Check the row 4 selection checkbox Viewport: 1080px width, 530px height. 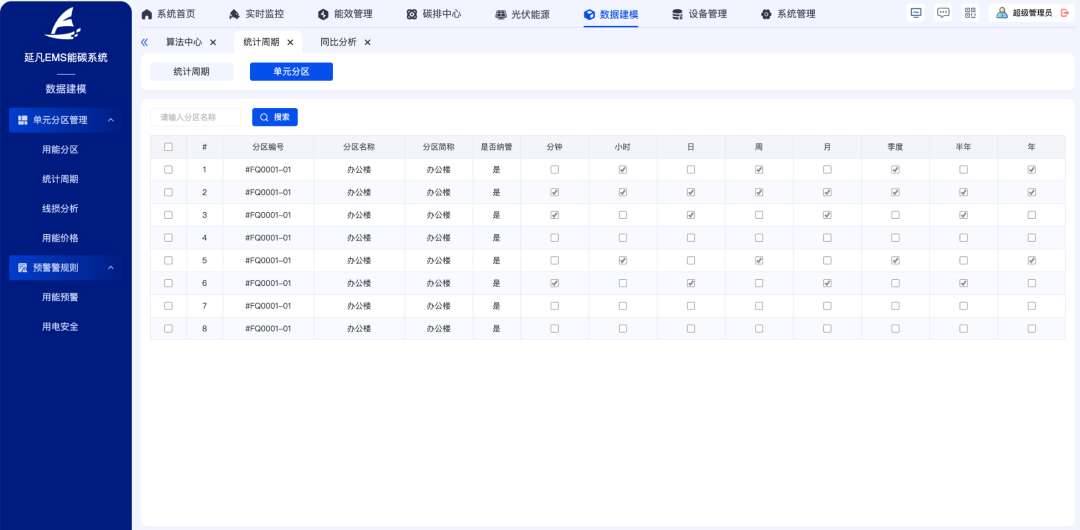click(168, 238)
